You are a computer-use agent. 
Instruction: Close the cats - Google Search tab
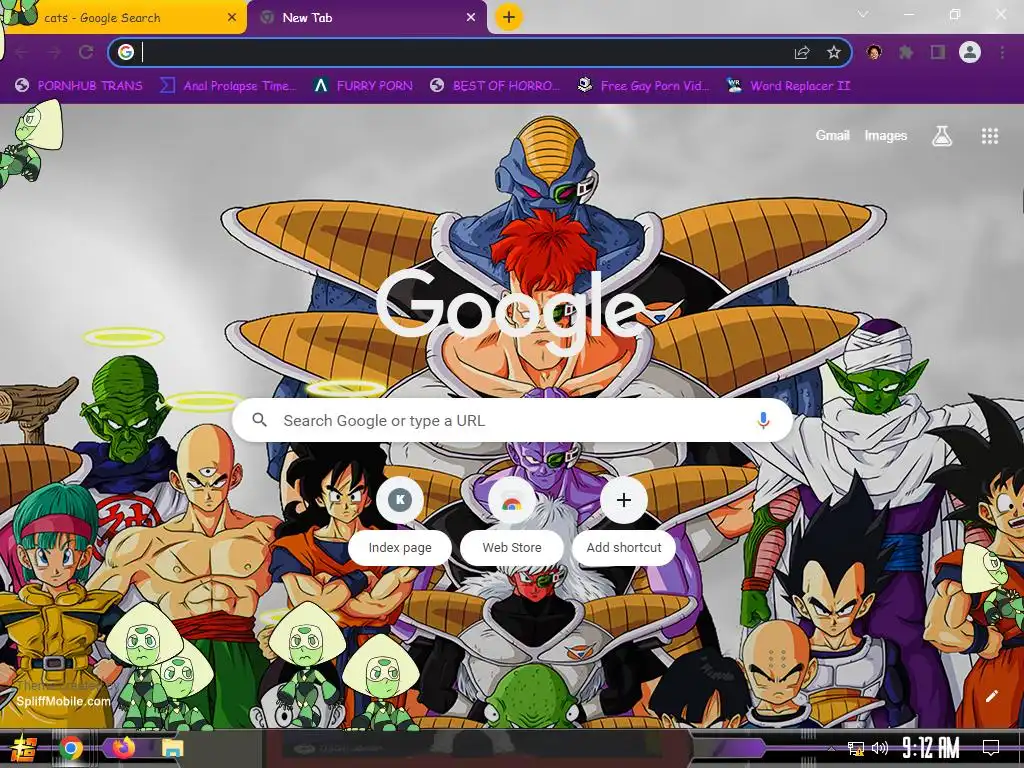tap(232, 18)
